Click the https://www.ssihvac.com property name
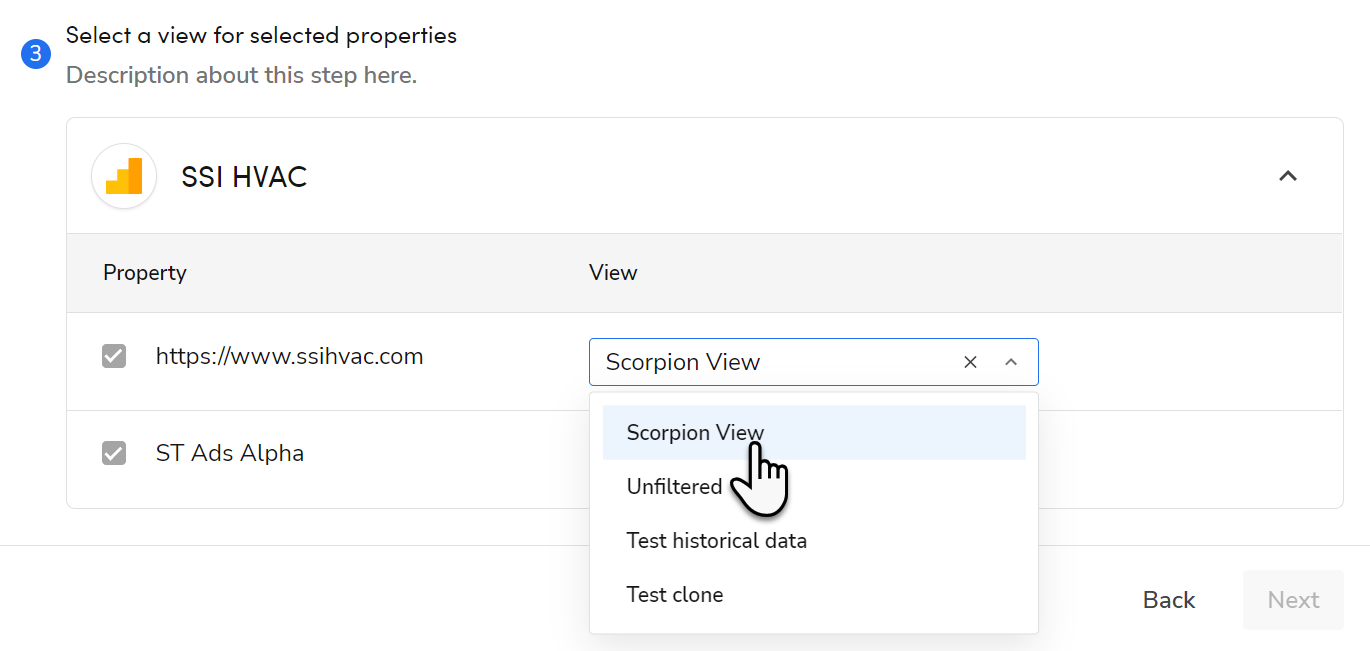 click(x=289, y=356)
